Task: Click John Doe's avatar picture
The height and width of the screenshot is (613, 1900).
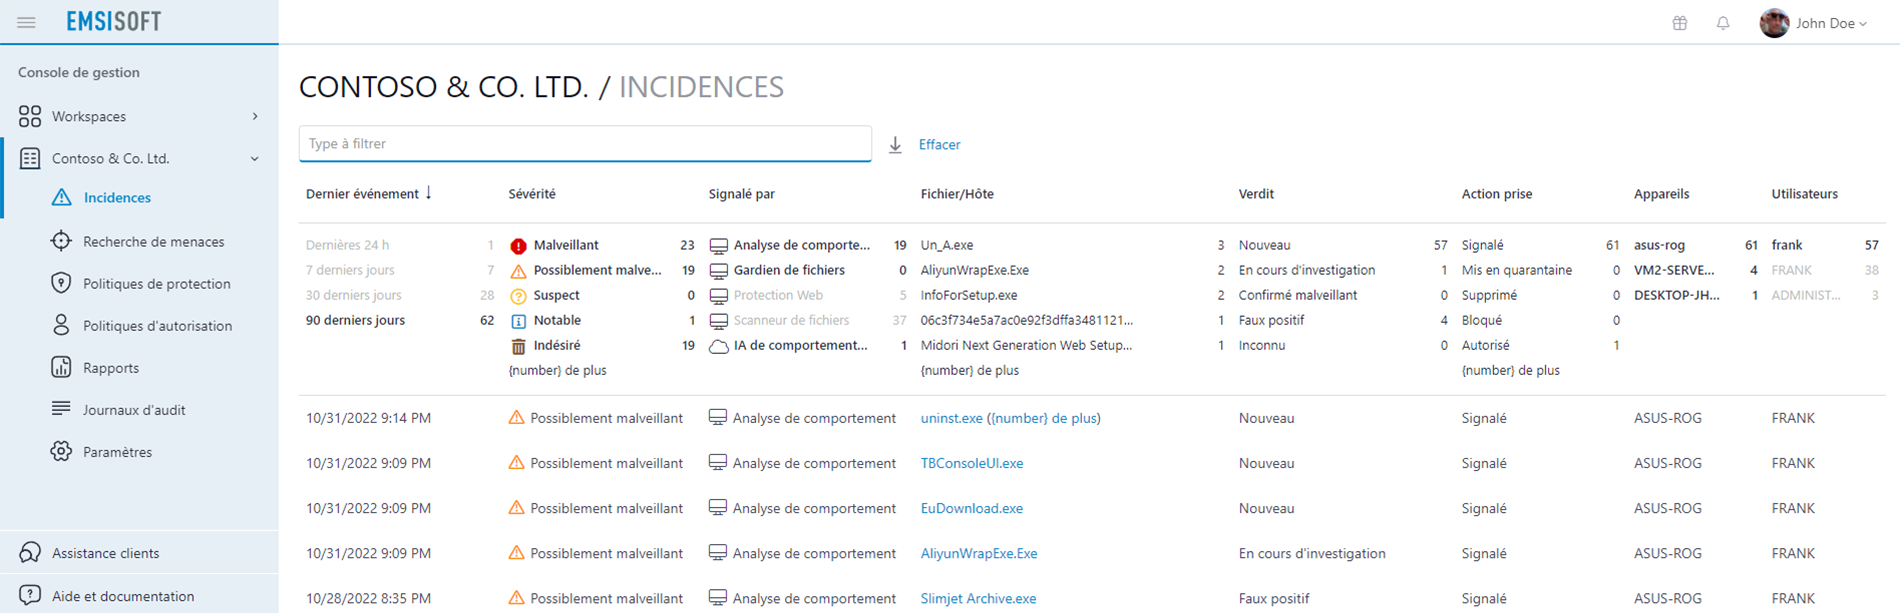Action: coord(1774,23)
